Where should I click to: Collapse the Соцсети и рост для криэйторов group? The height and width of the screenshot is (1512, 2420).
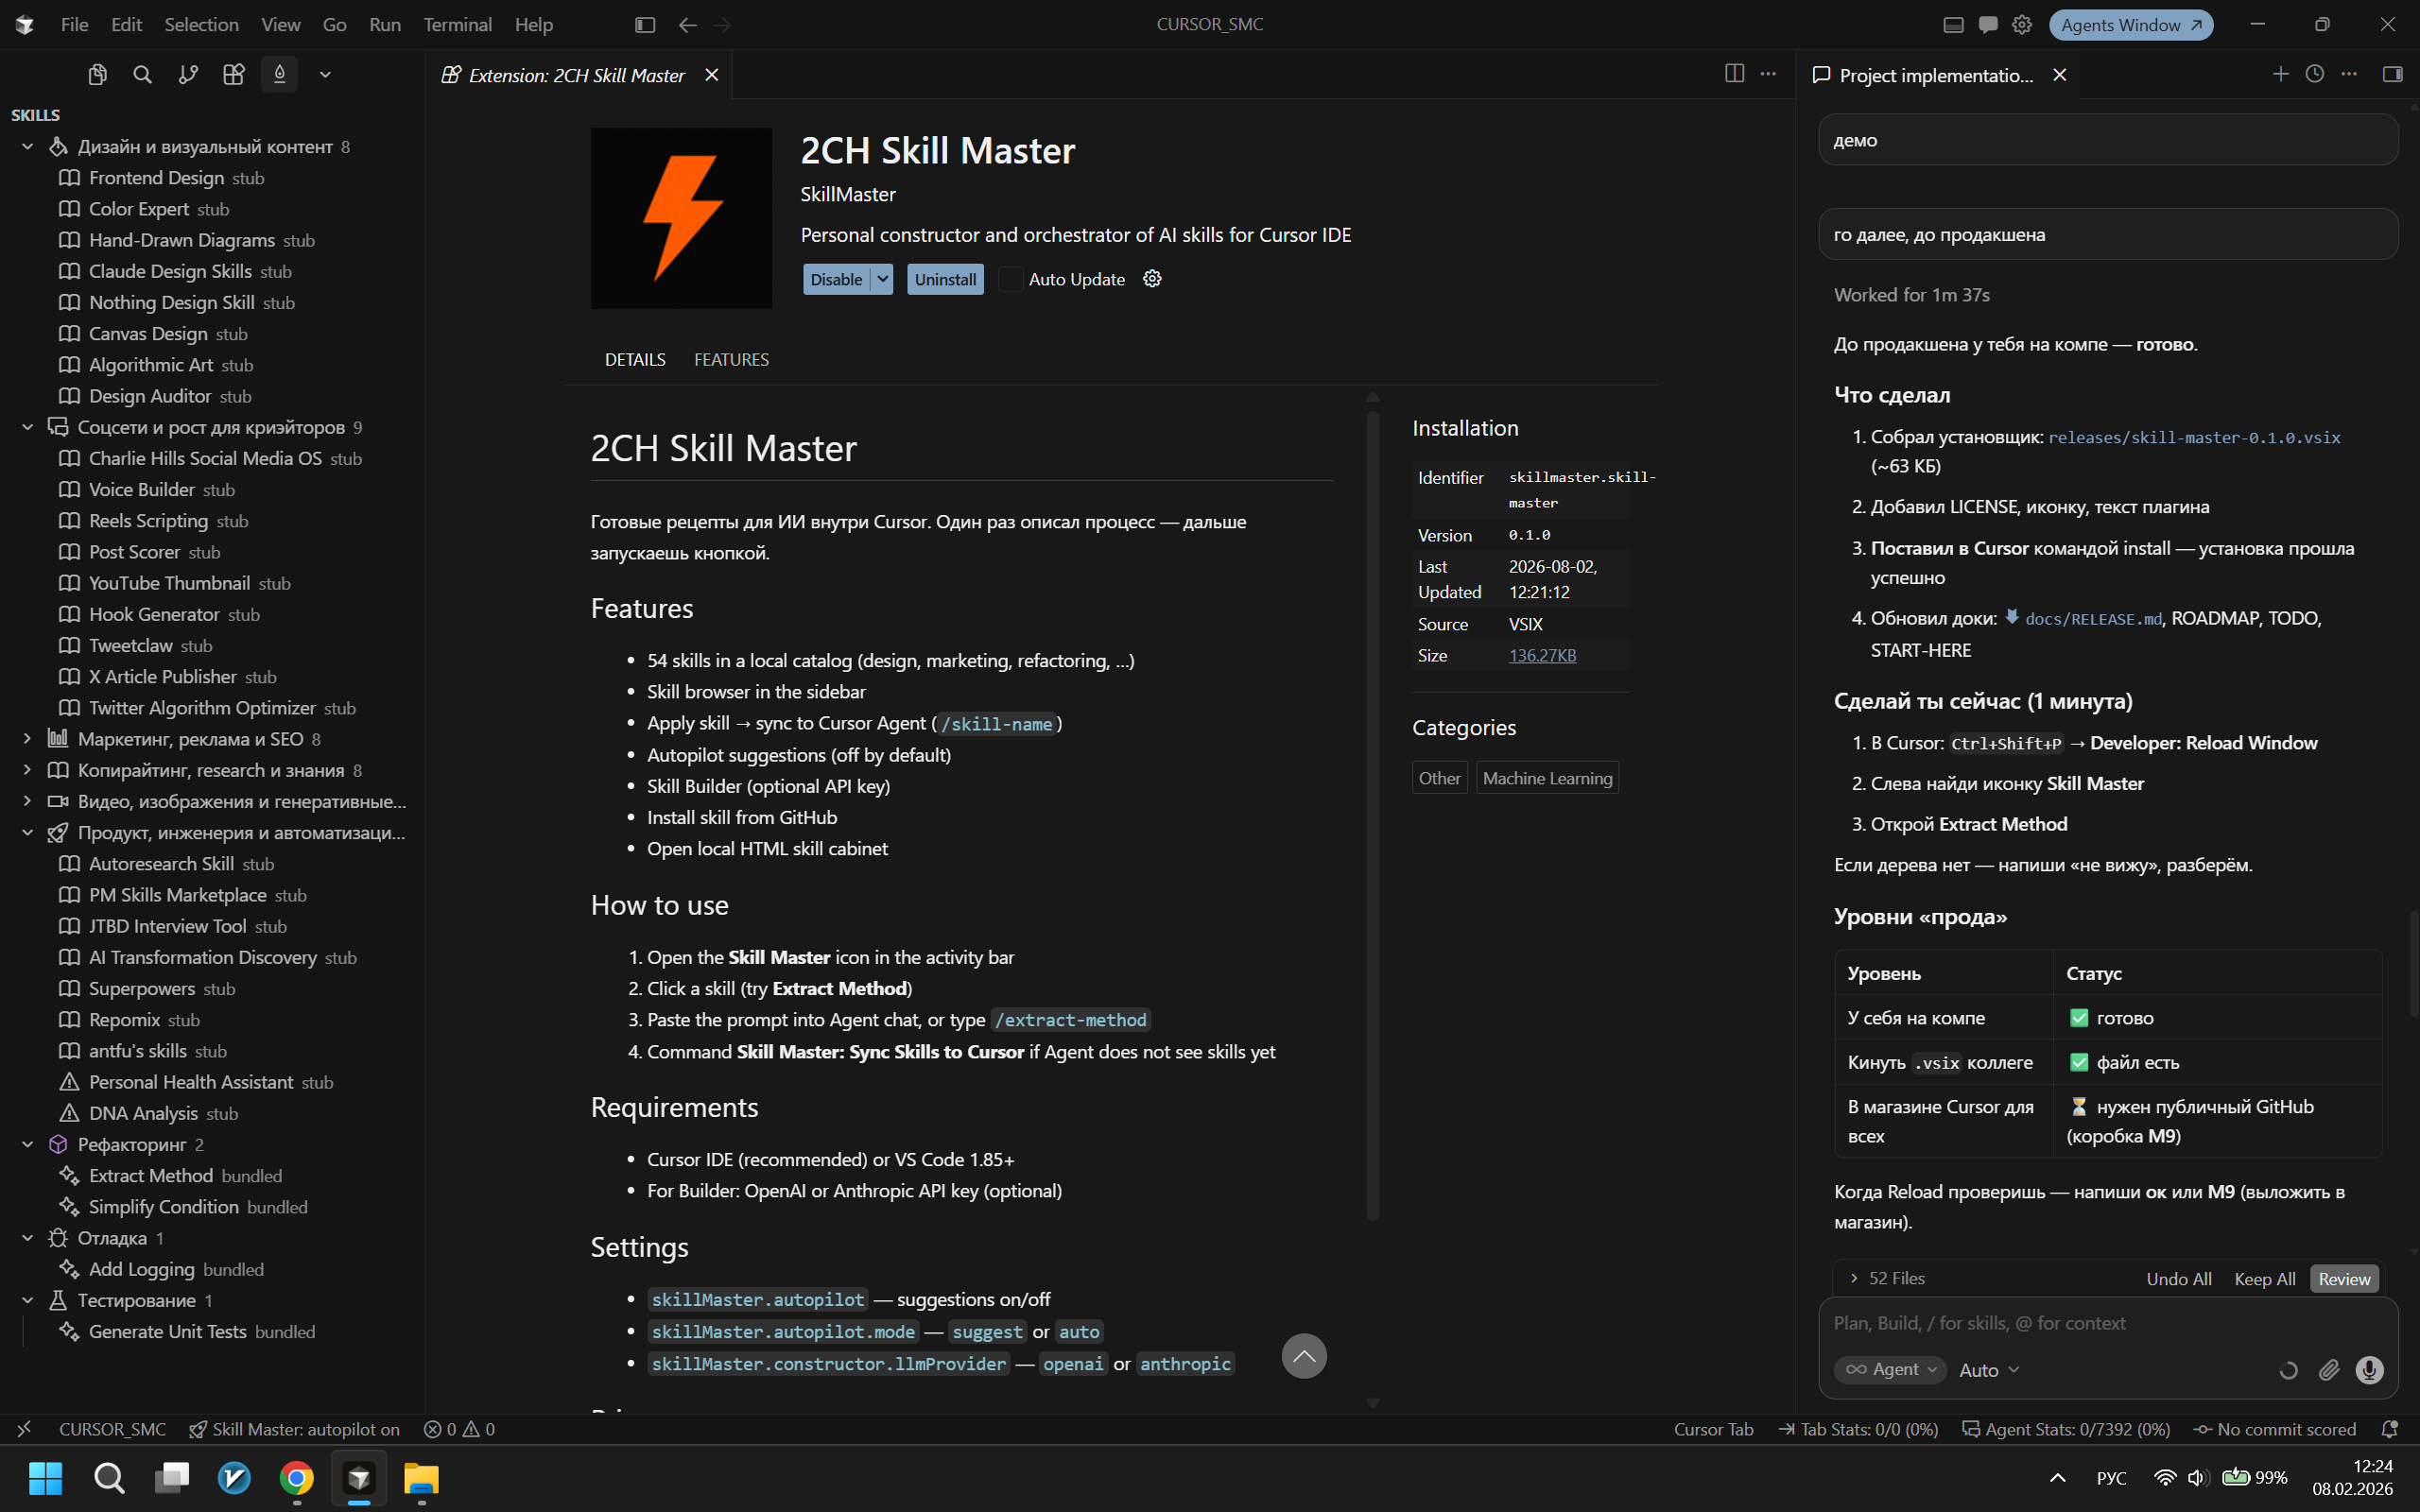[28, 427]
